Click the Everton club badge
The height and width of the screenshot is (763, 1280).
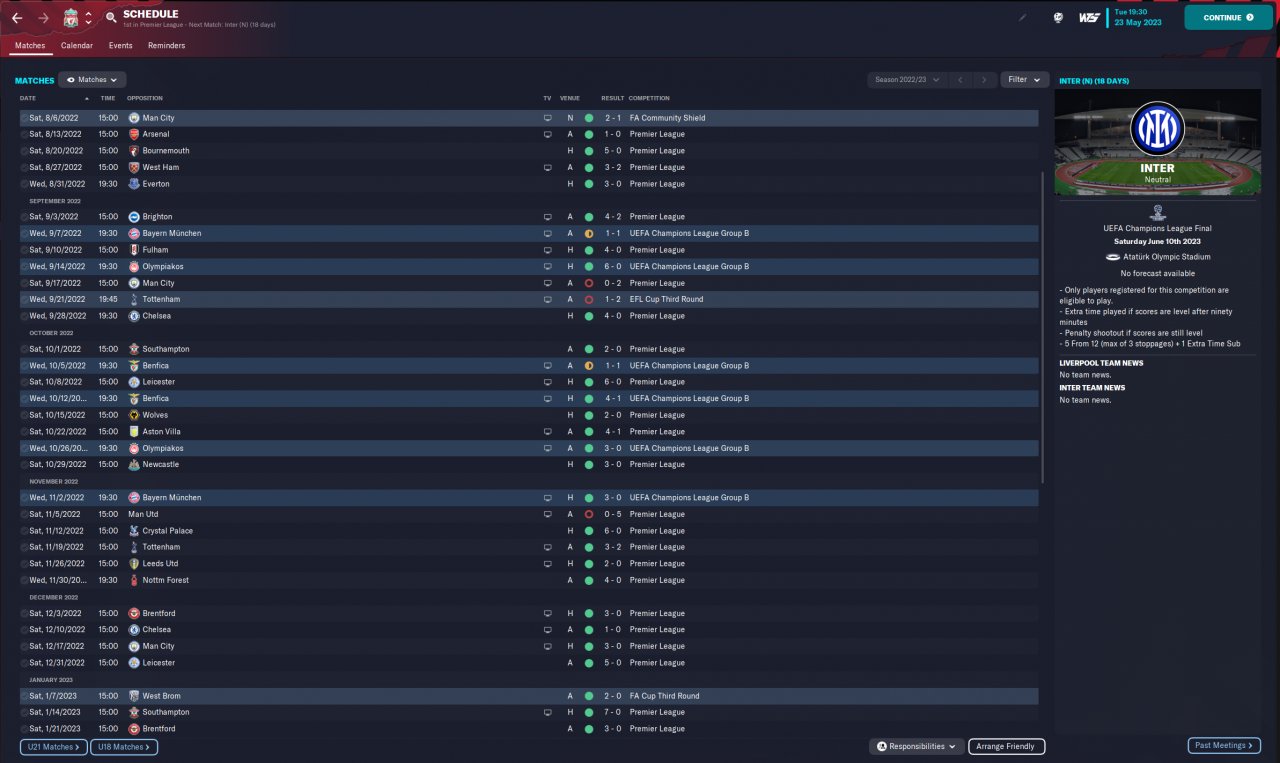(134, 184)
